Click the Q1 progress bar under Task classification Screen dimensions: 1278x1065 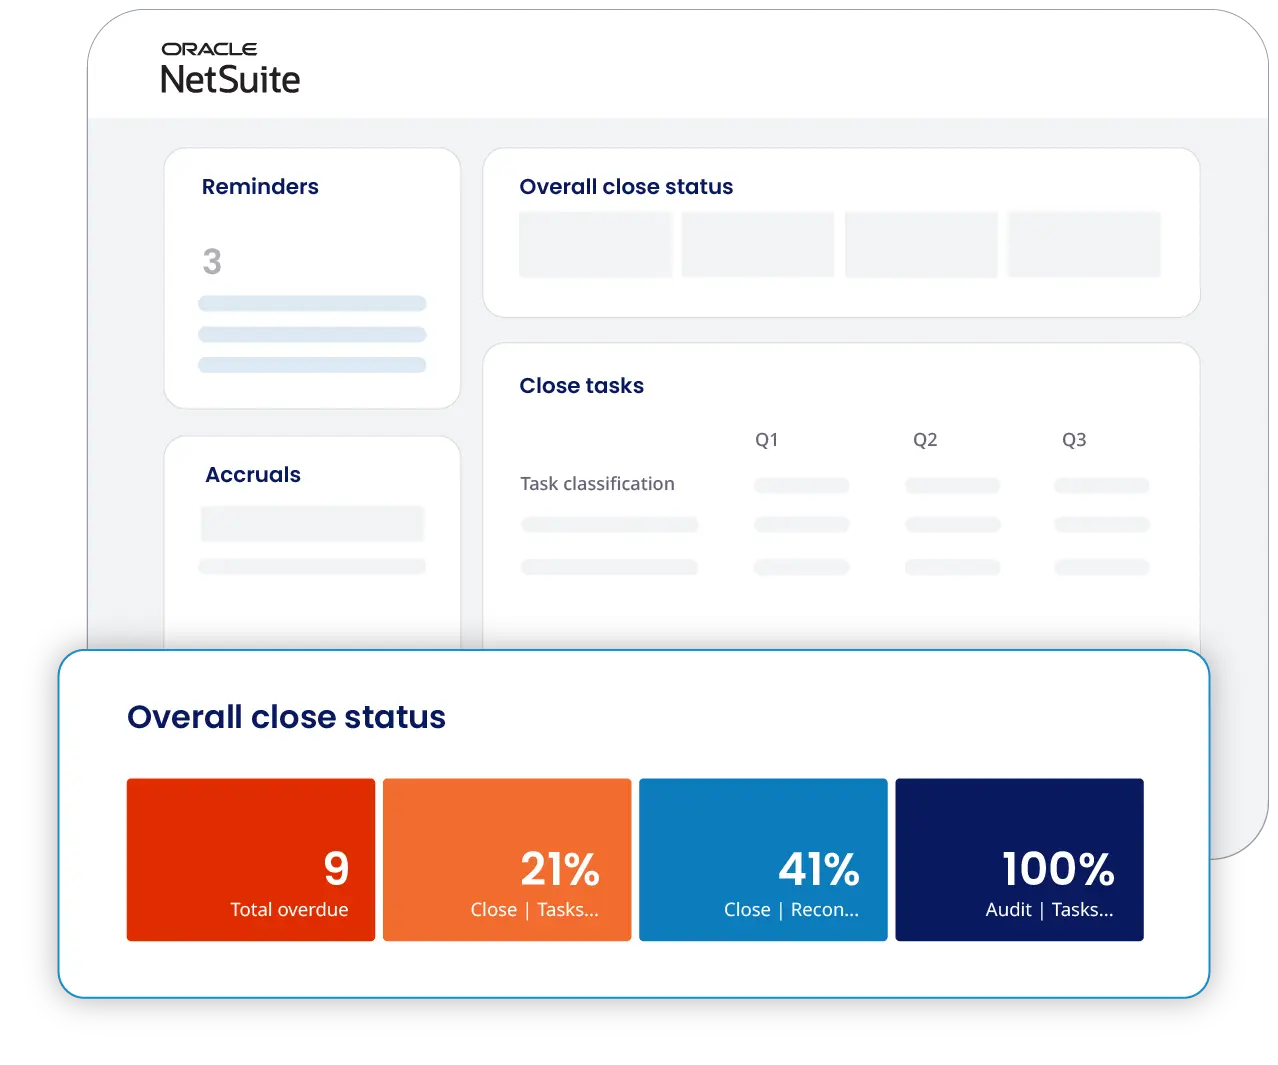point(802,485)
